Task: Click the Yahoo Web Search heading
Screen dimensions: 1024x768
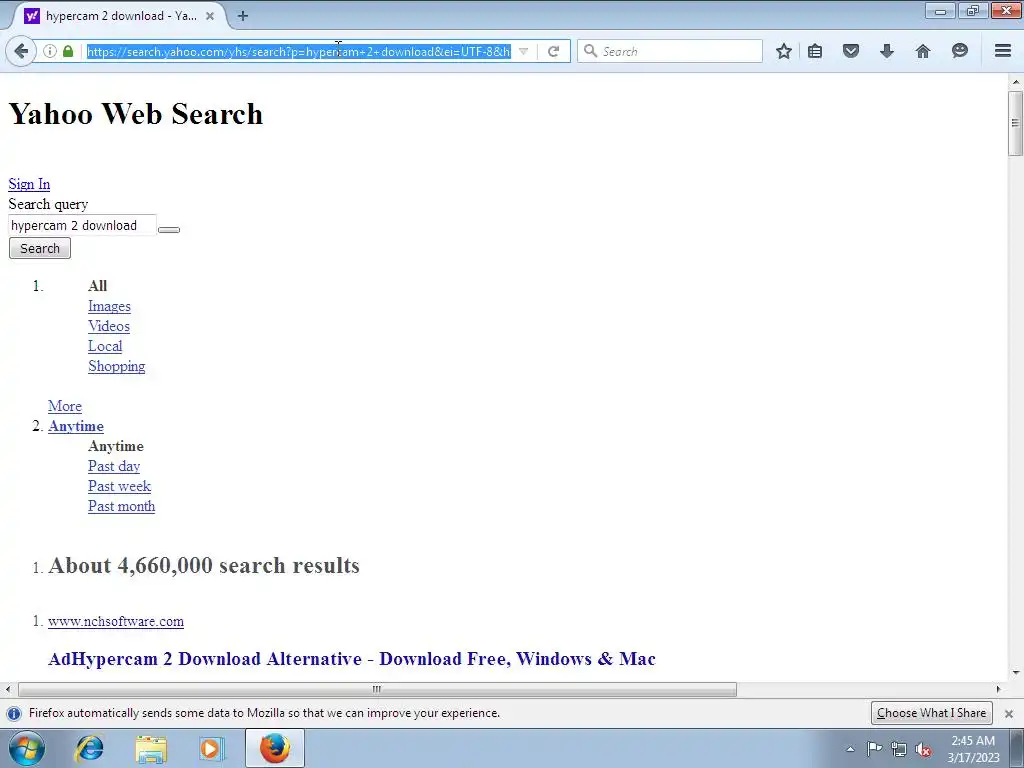Action: (136, 114)
